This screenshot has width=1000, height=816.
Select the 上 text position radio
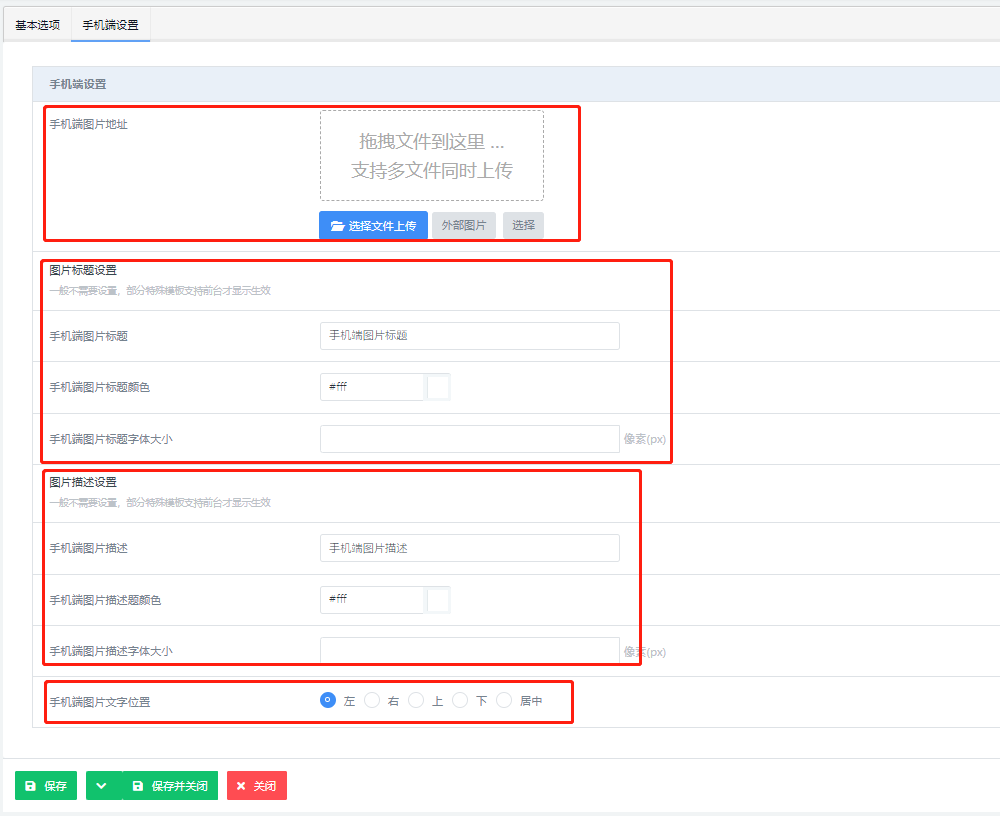pos(416,701)
